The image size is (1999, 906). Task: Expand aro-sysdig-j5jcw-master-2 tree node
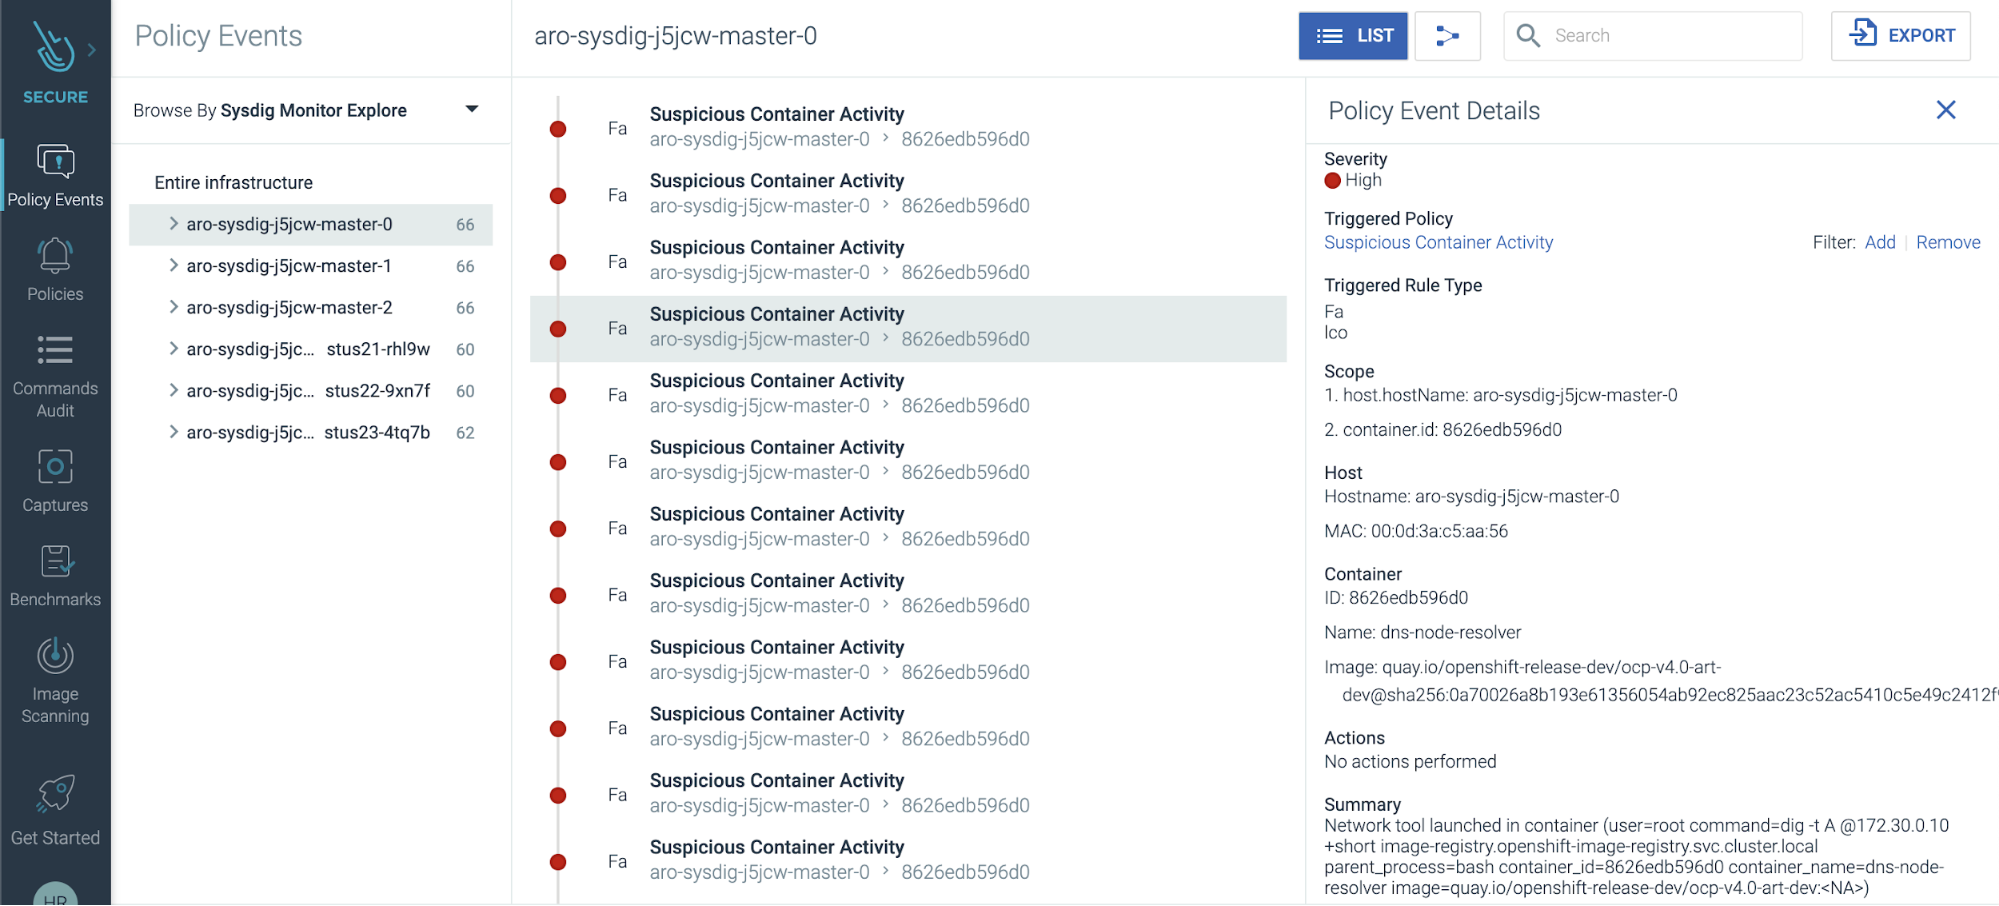173,307
